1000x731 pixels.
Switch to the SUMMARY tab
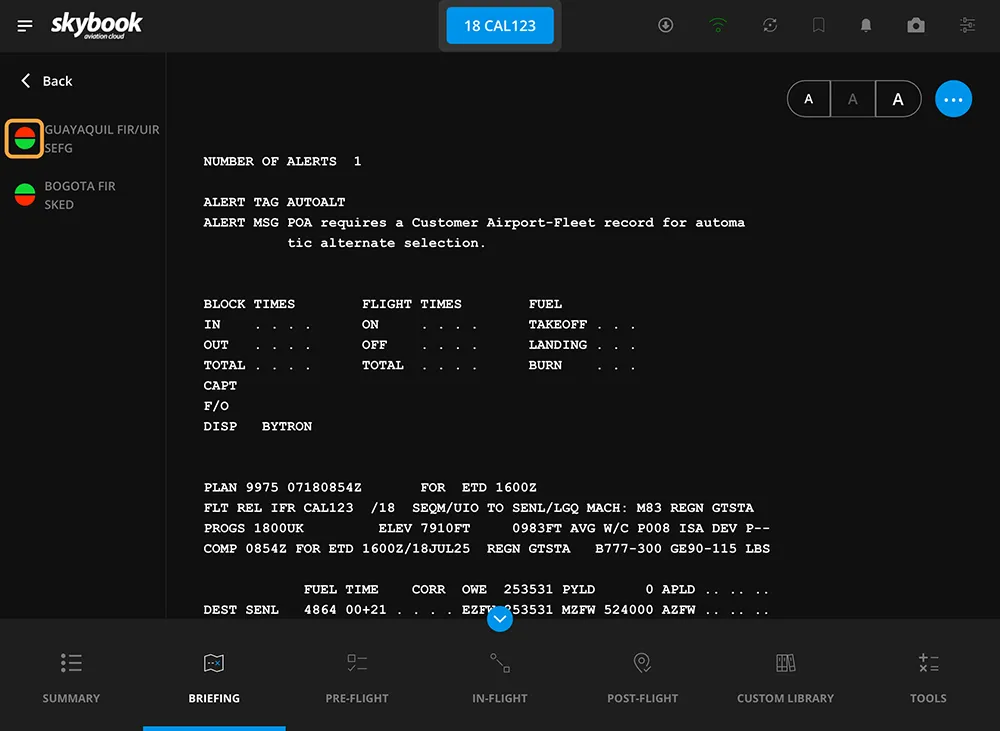tap(71, 676)
